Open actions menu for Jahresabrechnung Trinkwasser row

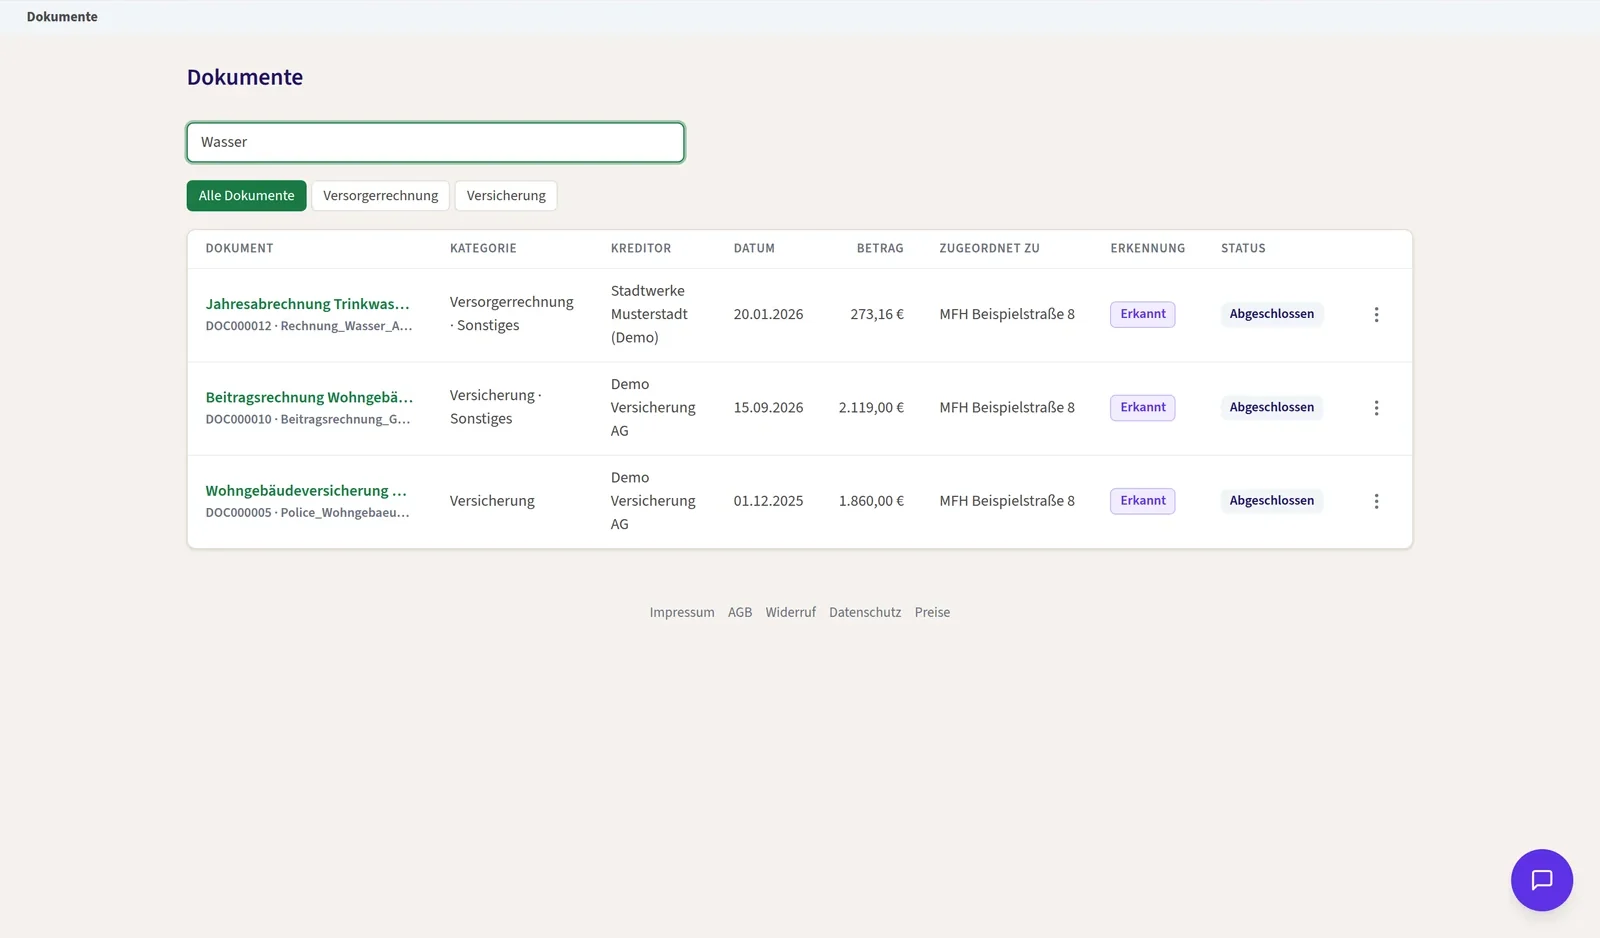coord(1376,315)
